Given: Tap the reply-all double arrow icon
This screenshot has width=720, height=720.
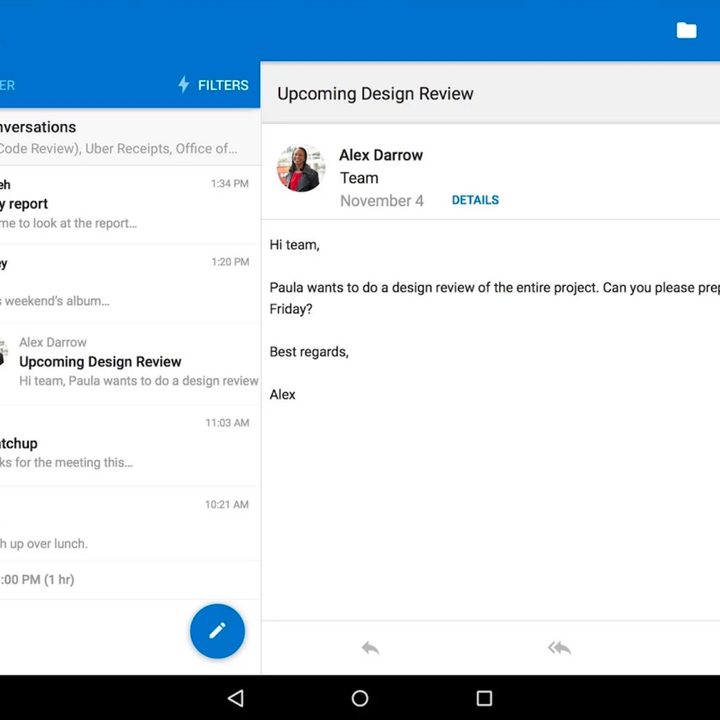Looking at the screenshot, I should point(559,648).
